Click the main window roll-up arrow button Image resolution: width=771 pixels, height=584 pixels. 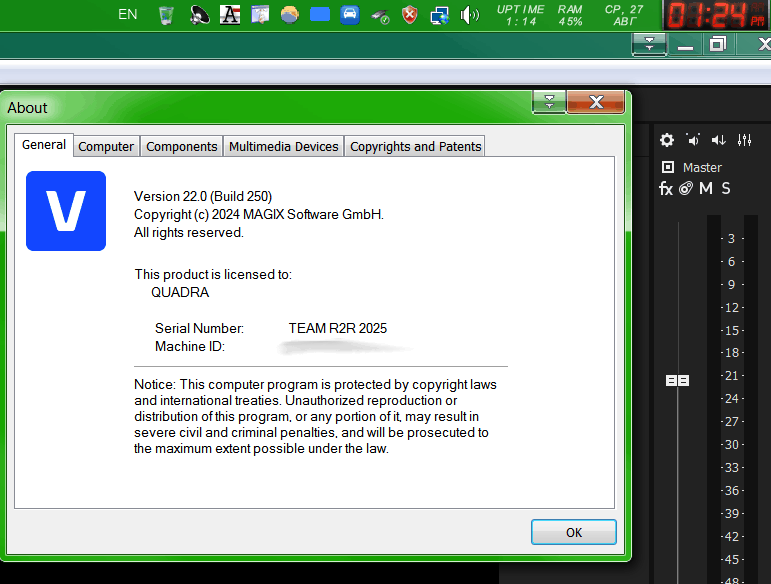coord(649,44)
